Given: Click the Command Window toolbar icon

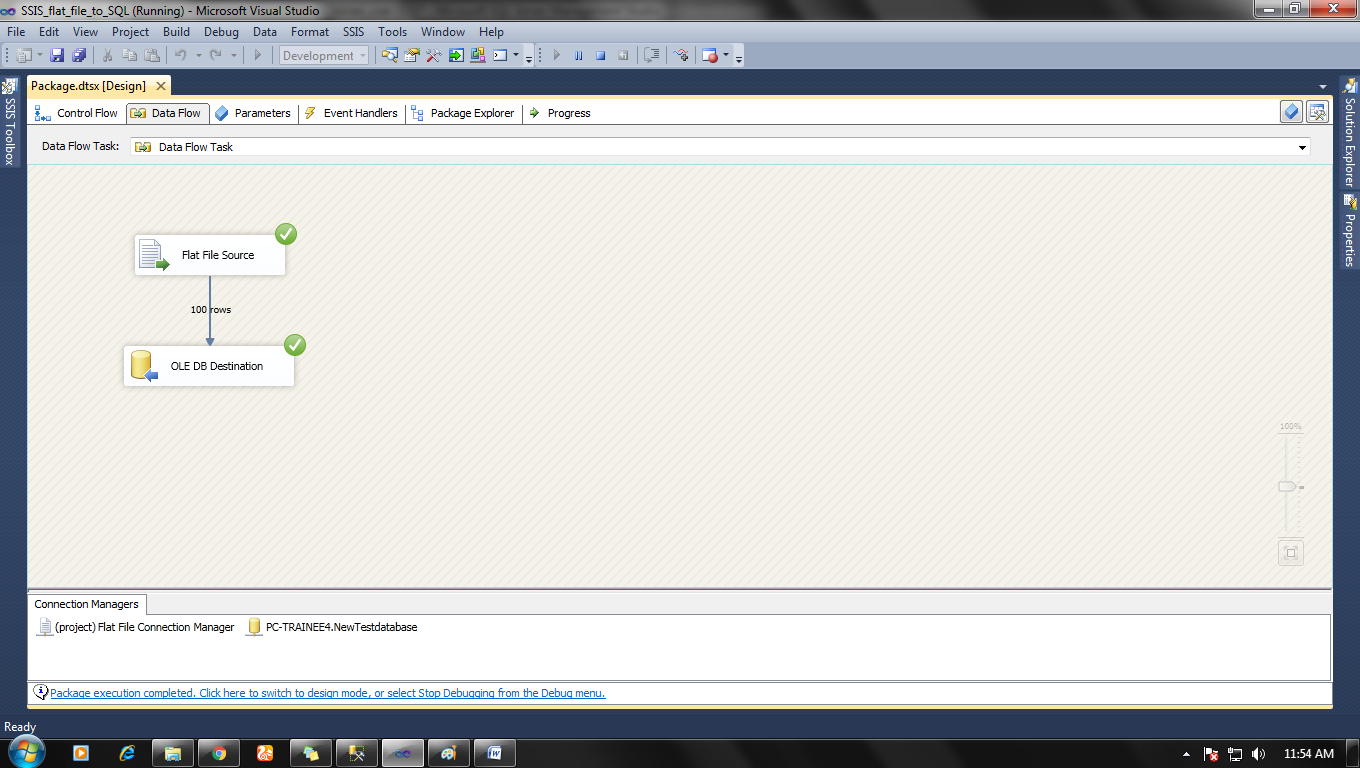Looking at the screenshot, I should tap(500, 56).
